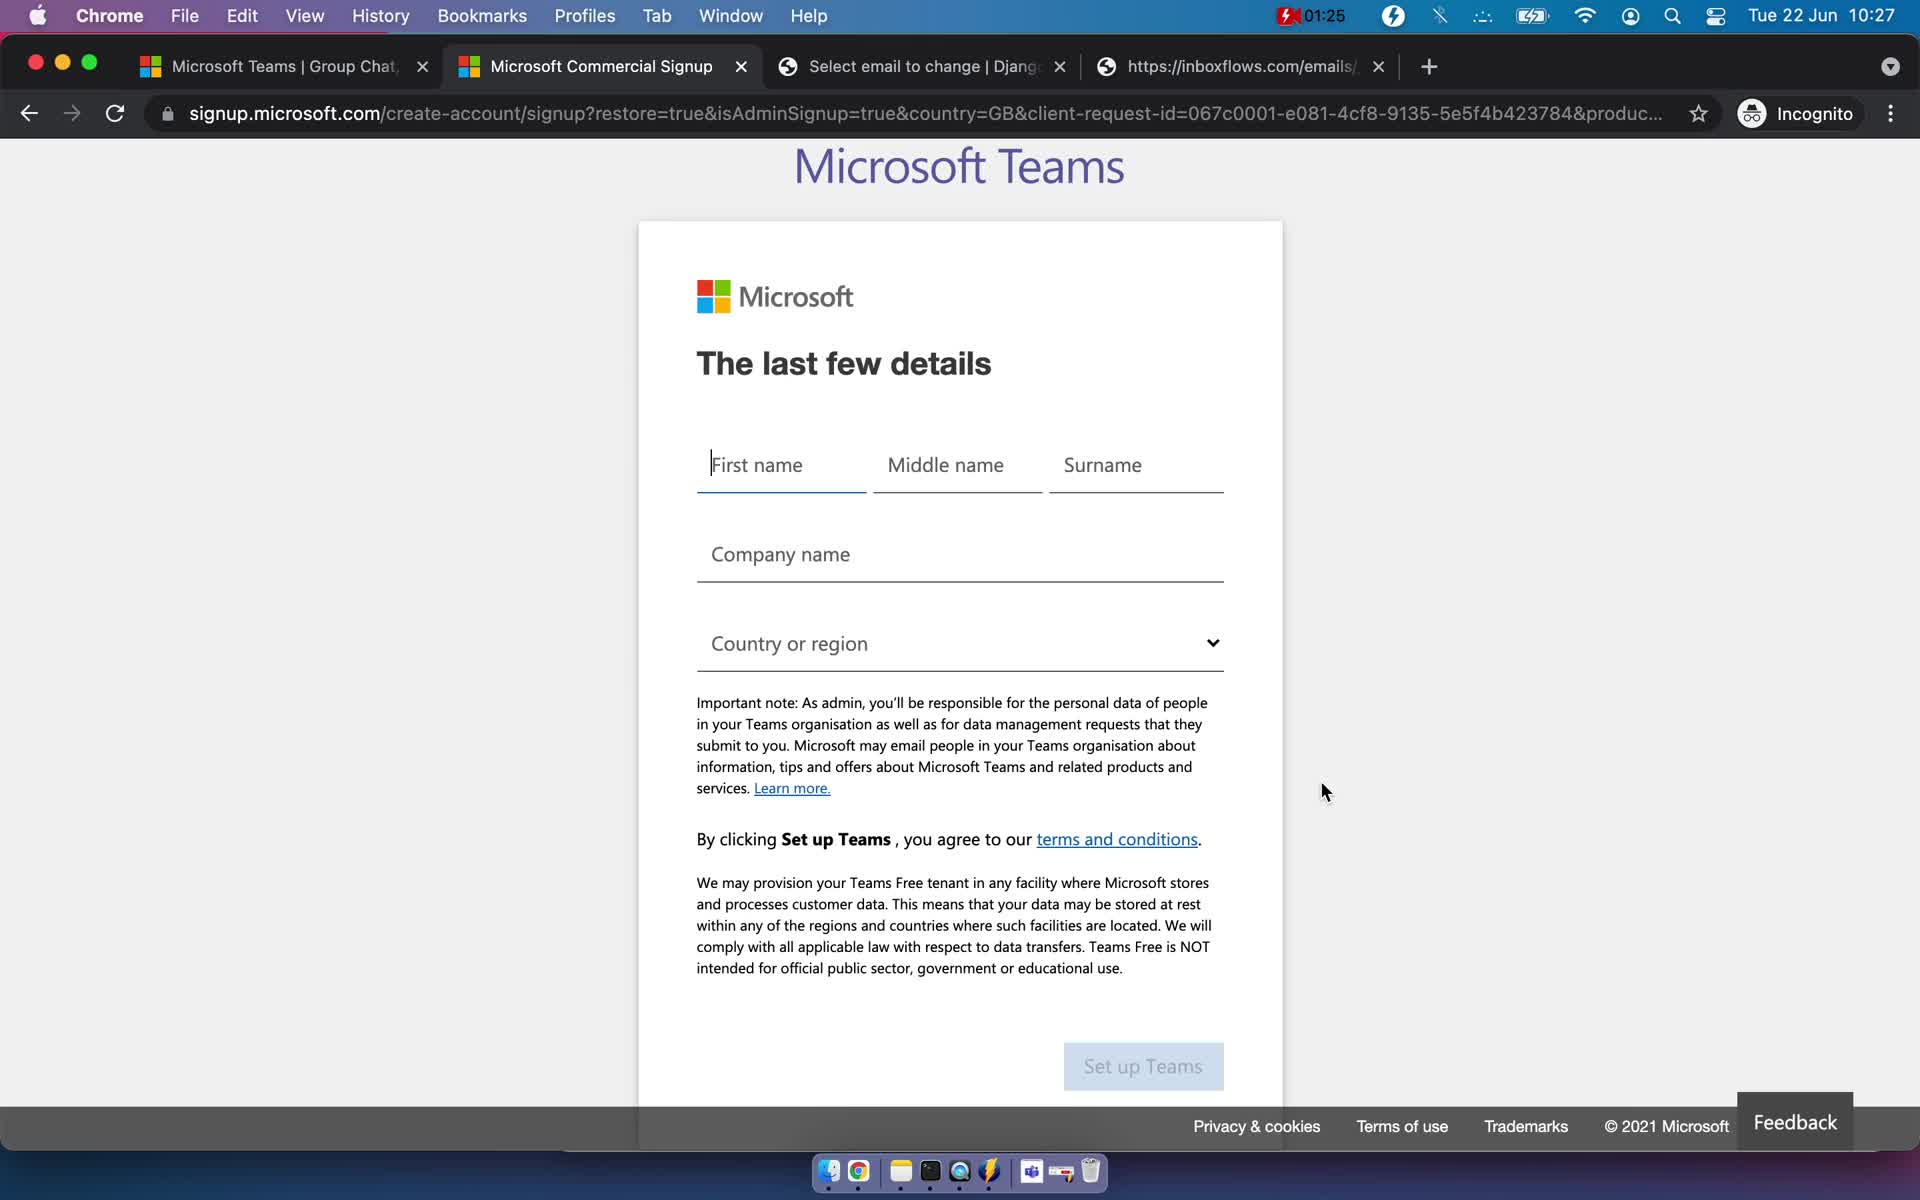
Task: Open a new browser tab
Action: click(x=1429, y=67)
